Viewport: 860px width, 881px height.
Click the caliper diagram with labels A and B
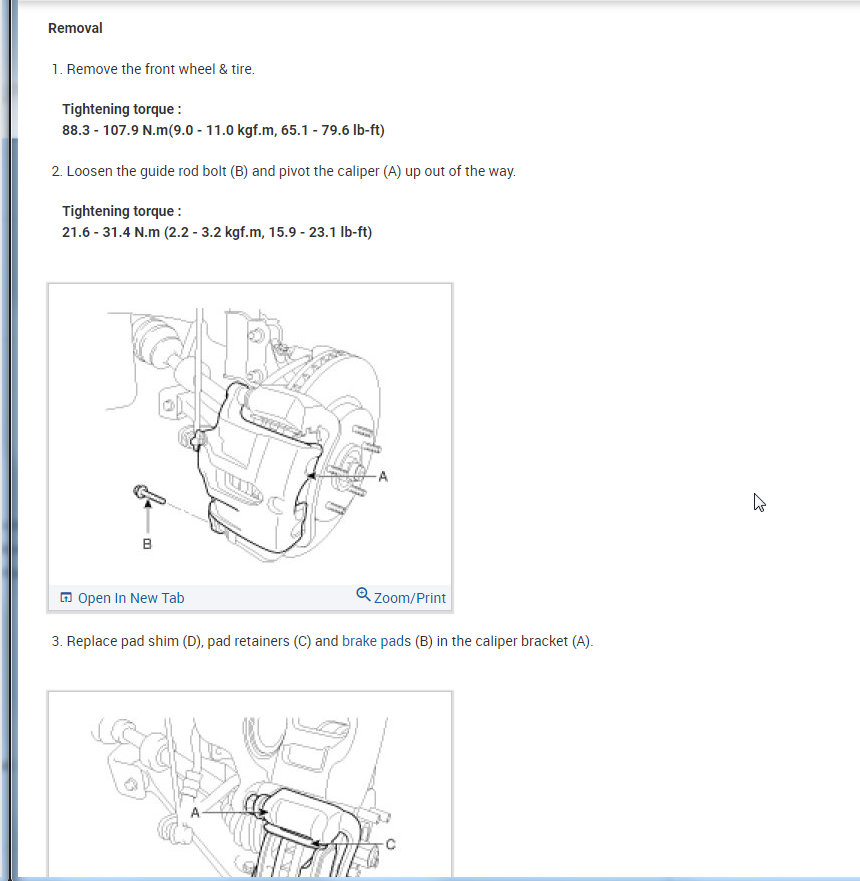pyautogui.click(x=250, y=434)
